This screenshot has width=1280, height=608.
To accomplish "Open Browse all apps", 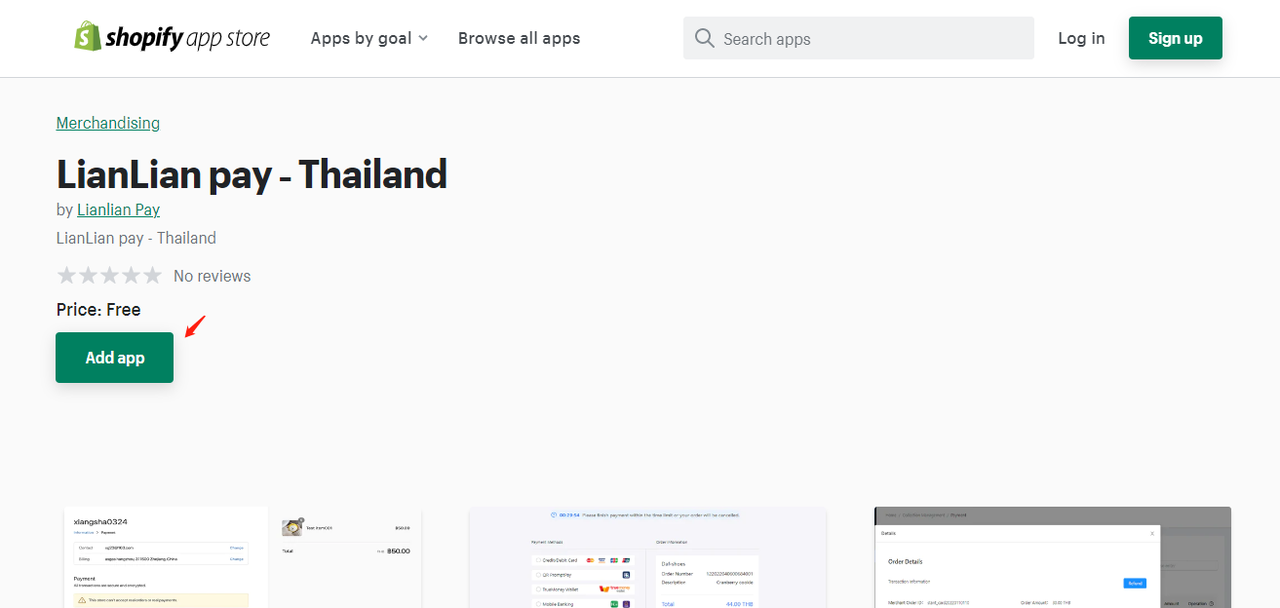I will pyautogui.click(x=519, y=38).
